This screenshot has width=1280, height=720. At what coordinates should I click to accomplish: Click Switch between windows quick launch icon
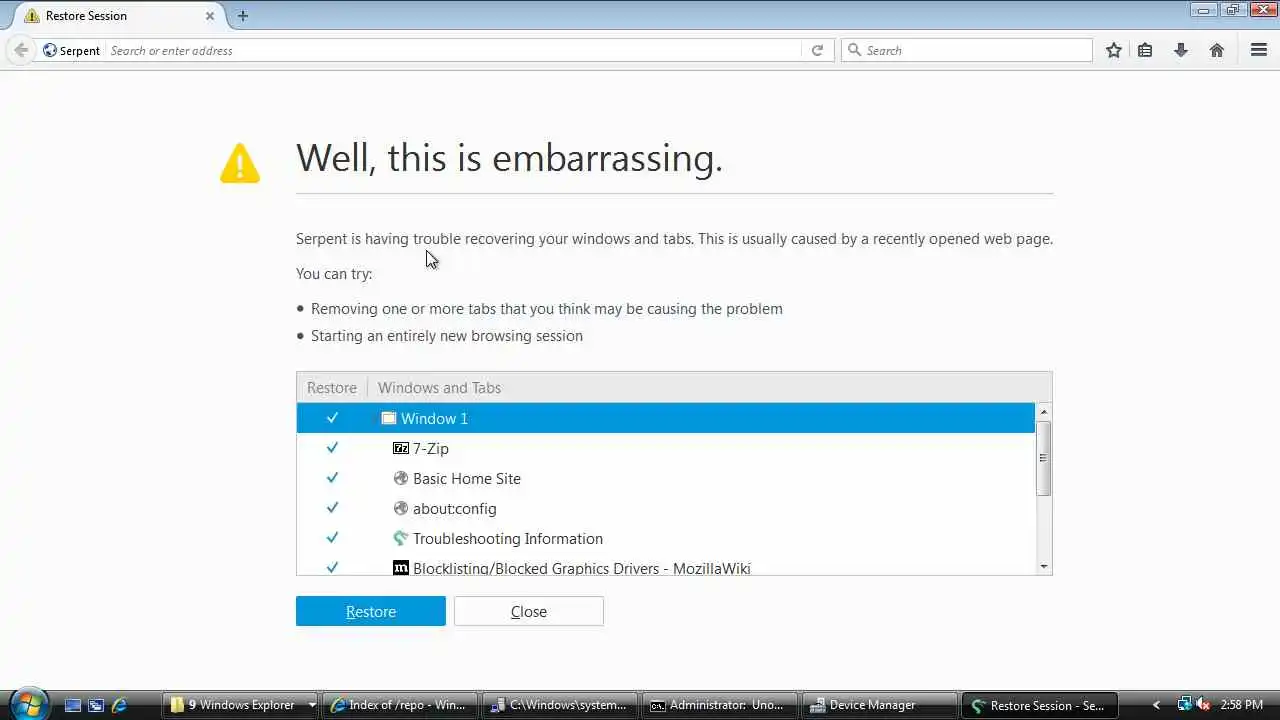[x=96, y=705]
